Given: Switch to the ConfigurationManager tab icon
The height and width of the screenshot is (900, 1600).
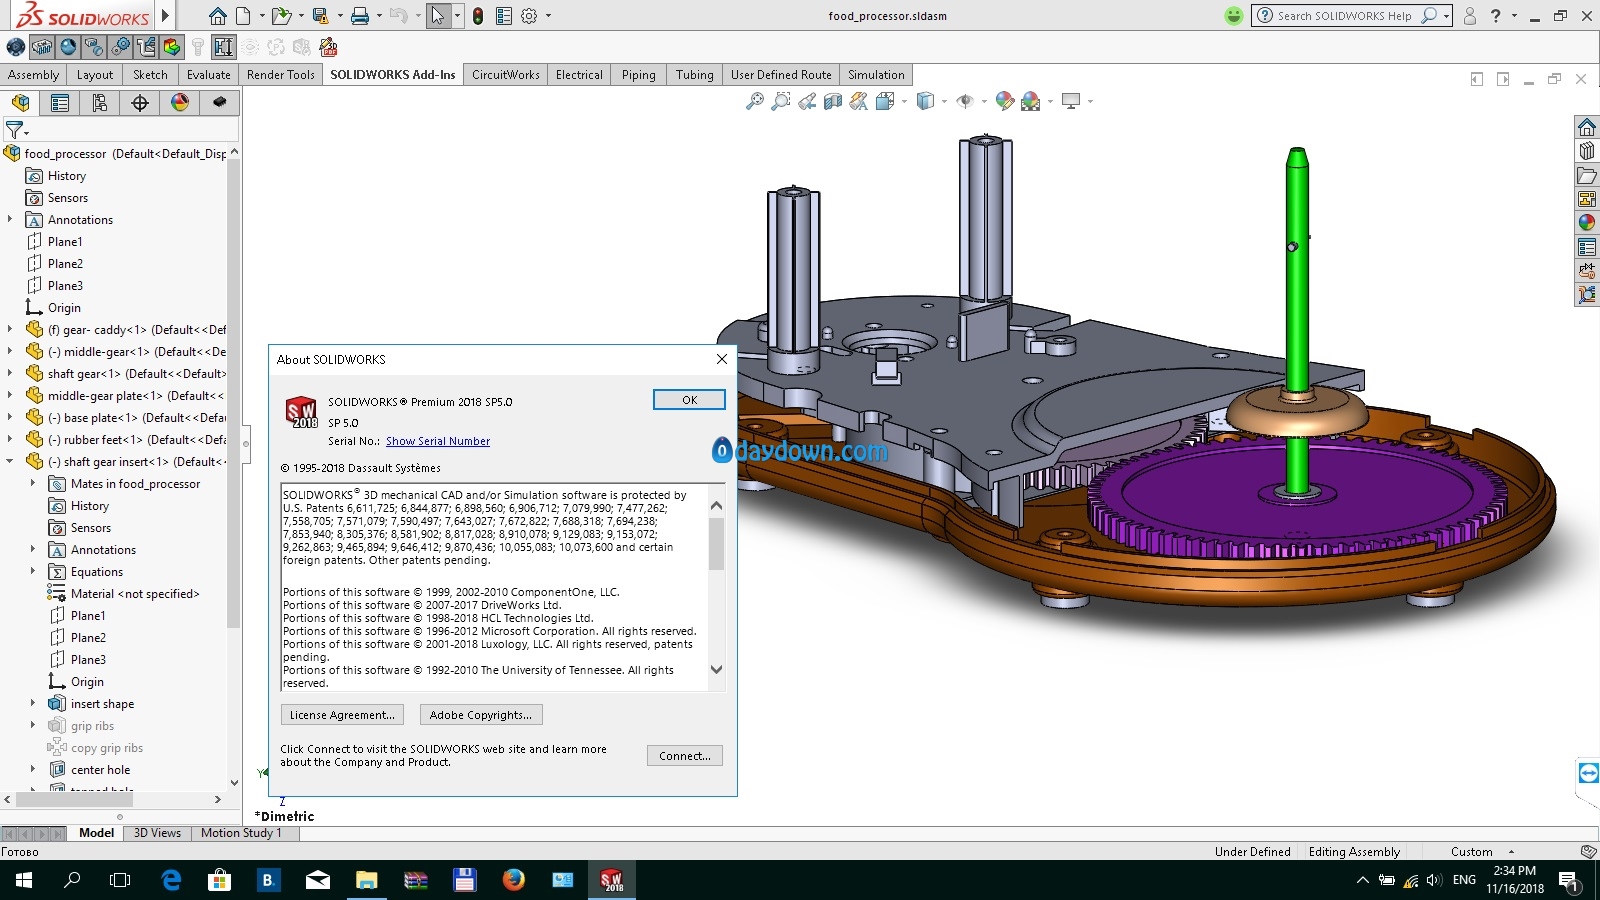Looking at the screenshot, I should (100, 103).
